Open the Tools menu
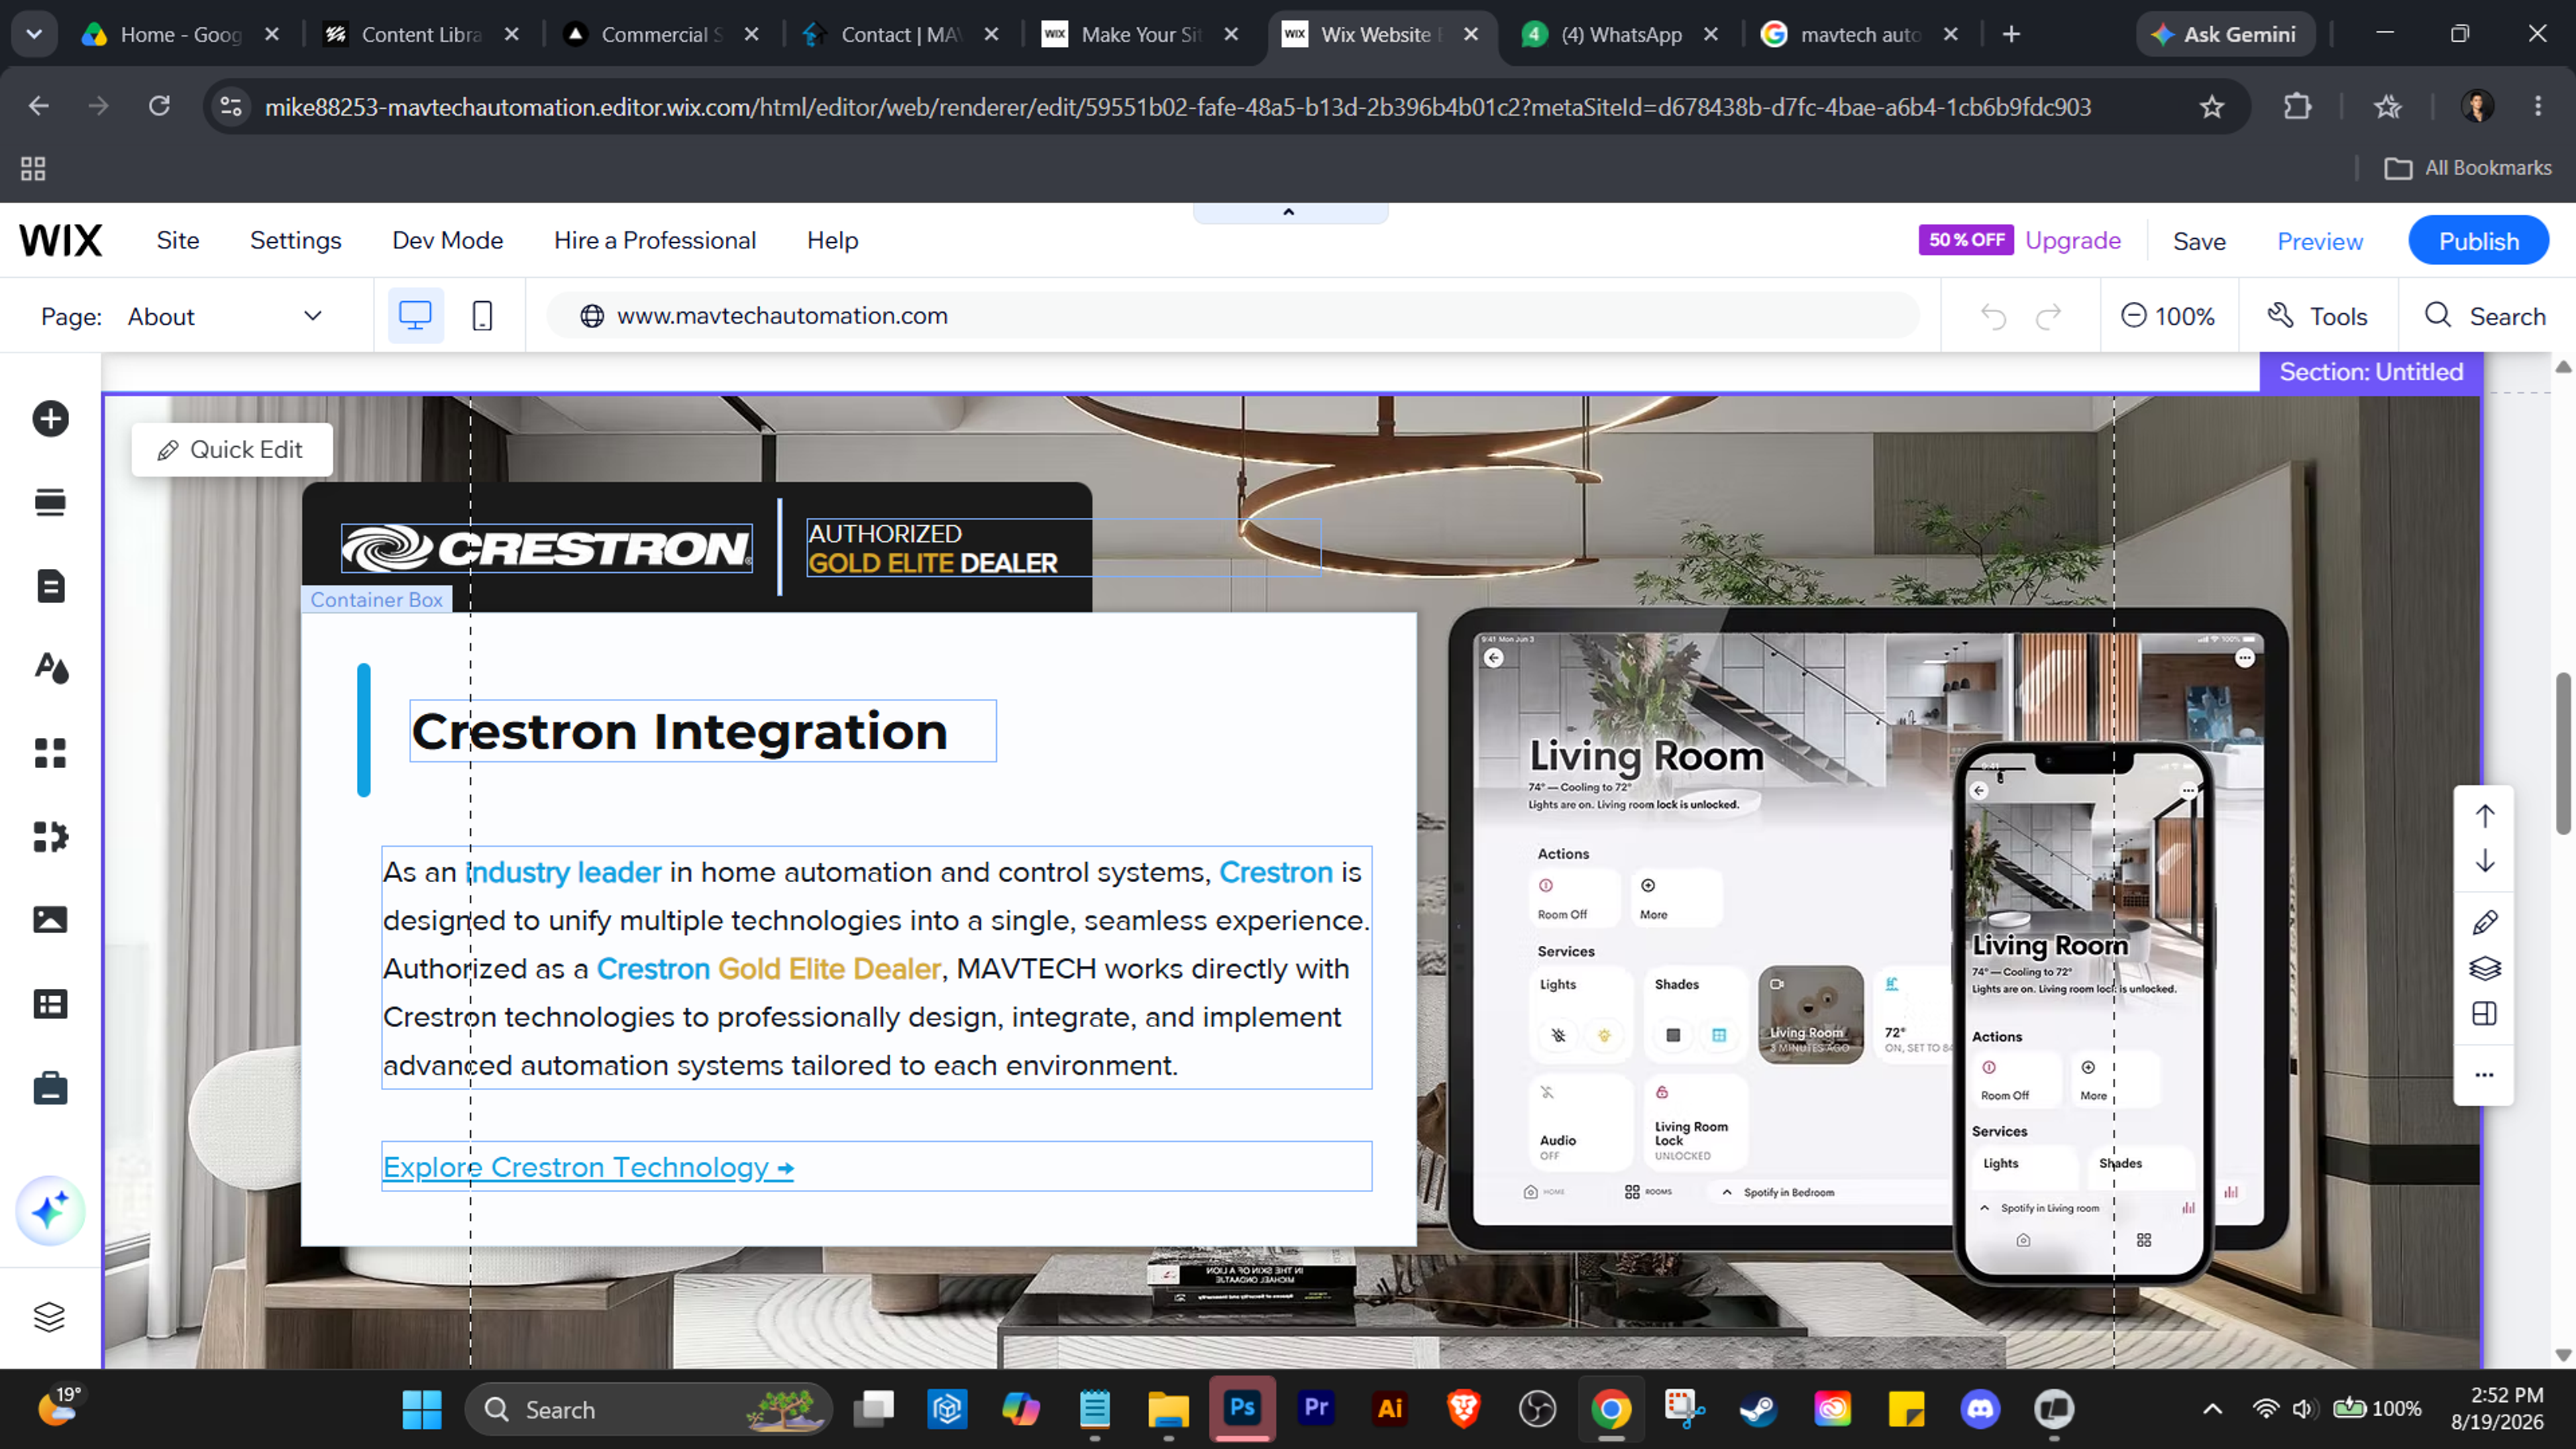The width and height of the screenshot is (2576, 1449). pyautogui.click(x=2317, y=317)
